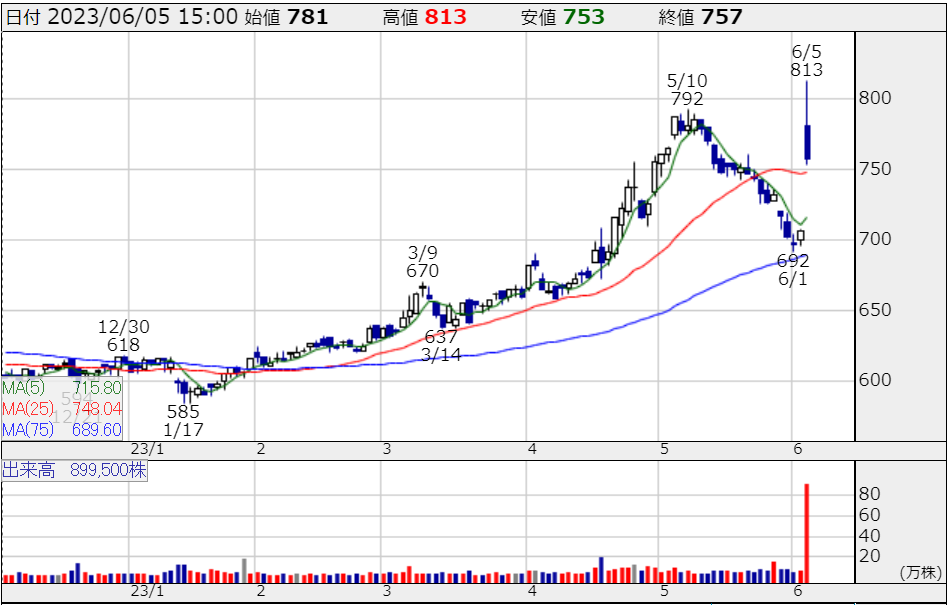Screen dimensions: 948x605
Task: Click the MA(75) legend entry
Action: point(60,429)
